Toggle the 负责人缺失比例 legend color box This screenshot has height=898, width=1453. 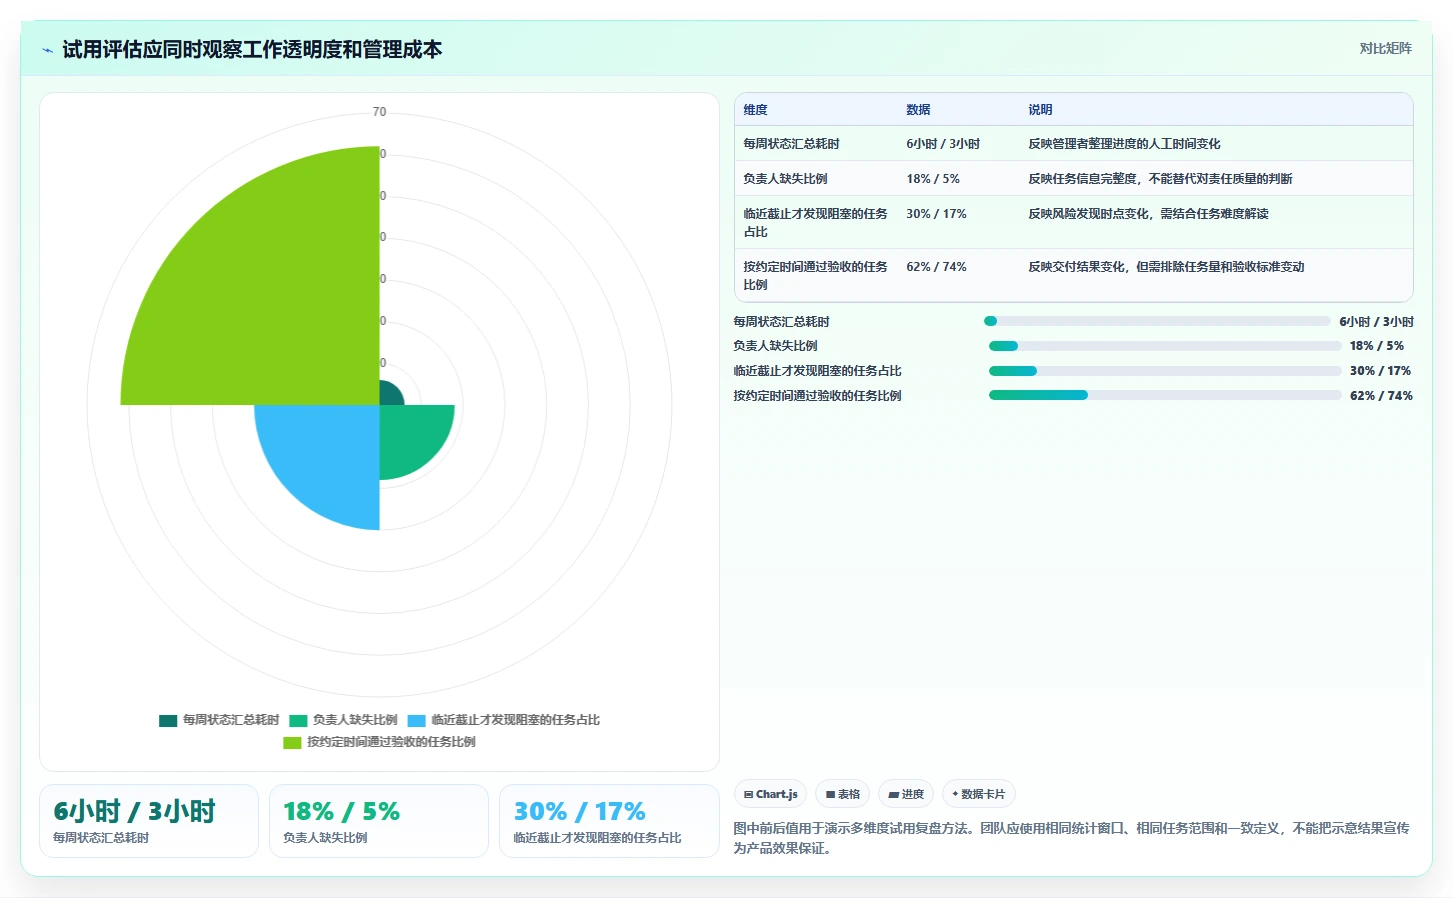(x=298, y=720)
